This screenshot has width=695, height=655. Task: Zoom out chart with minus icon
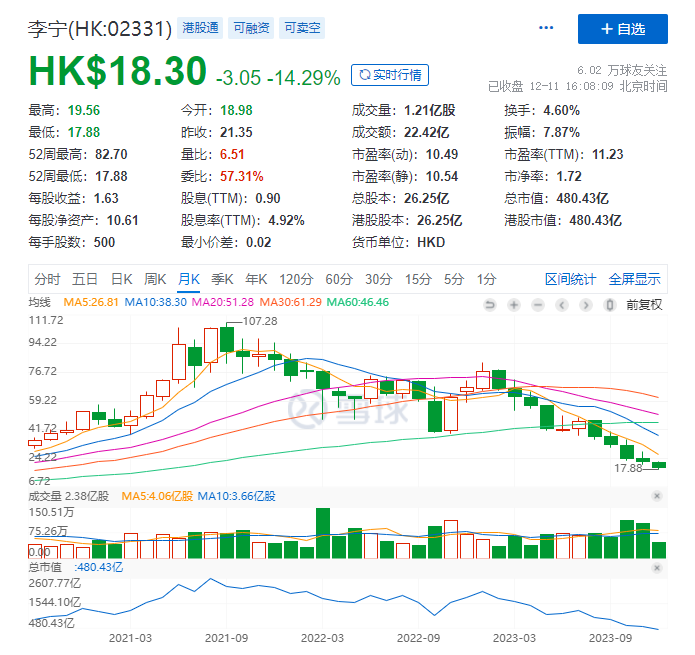click(x=538, y=305)
